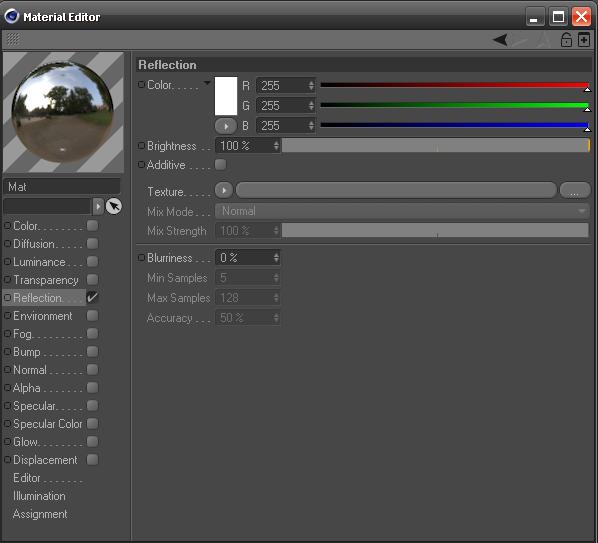Click the animation dot beside reflection Color
This screenshot has height=543, width=598.
pyautogui.click(x=141, y=84)
